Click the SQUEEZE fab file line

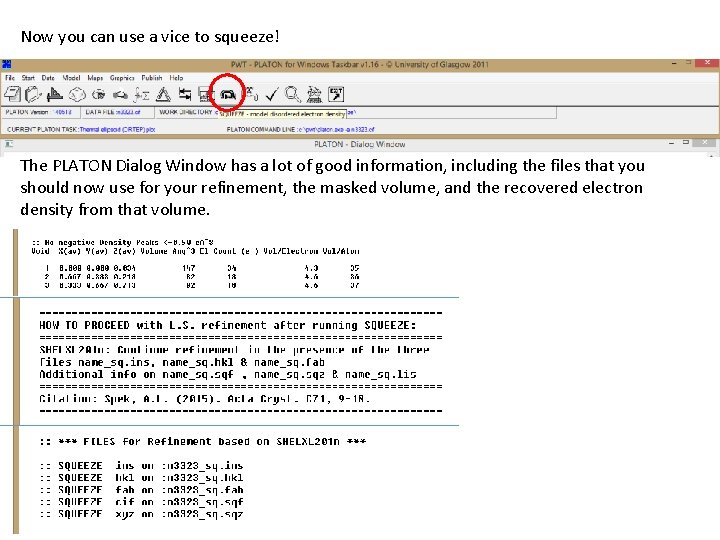(141, 490)
